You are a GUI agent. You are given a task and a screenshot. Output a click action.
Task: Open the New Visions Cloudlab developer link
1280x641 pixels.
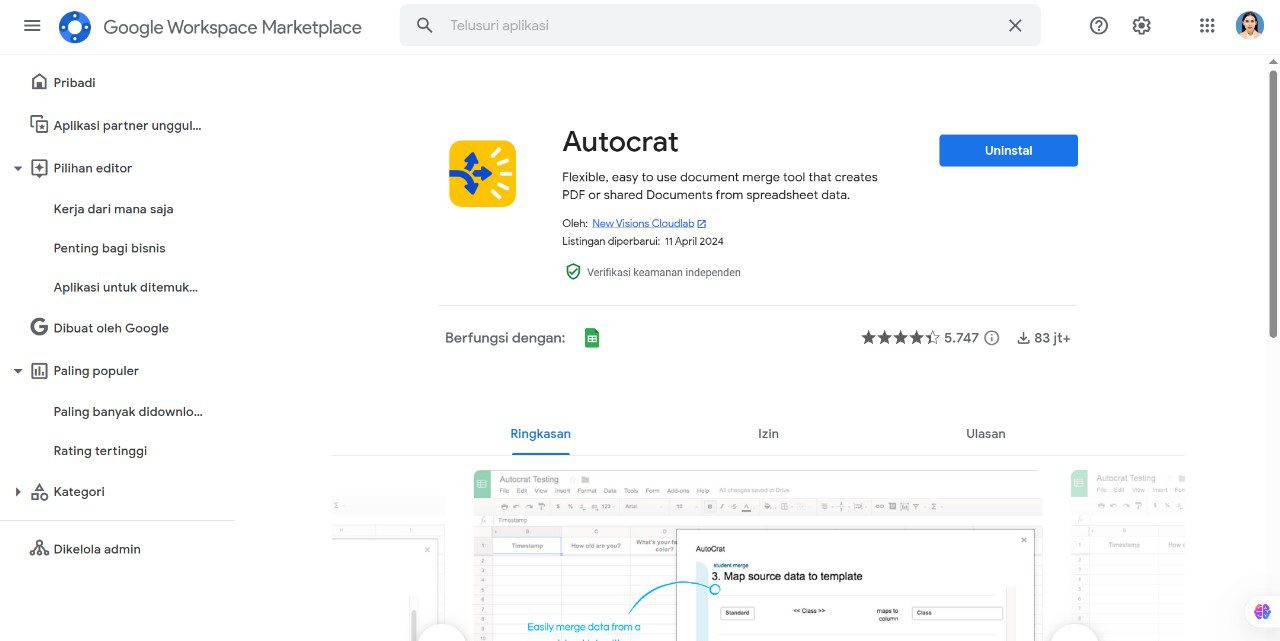[x=643, y=222]
